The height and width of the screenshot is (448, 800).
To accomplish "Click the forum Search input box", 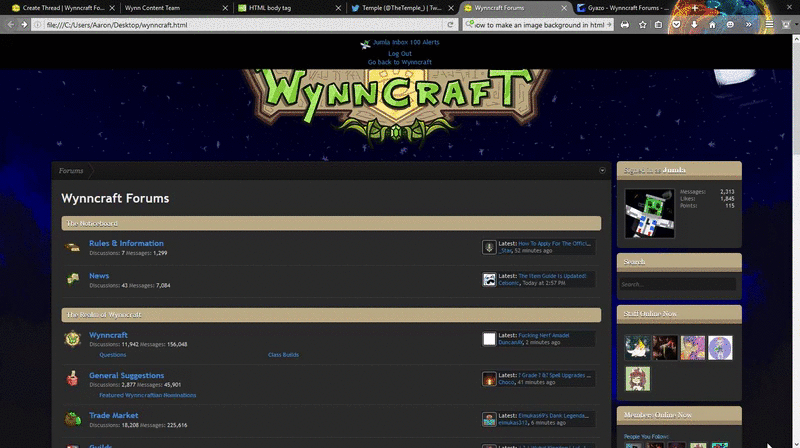I will (678, 284).
